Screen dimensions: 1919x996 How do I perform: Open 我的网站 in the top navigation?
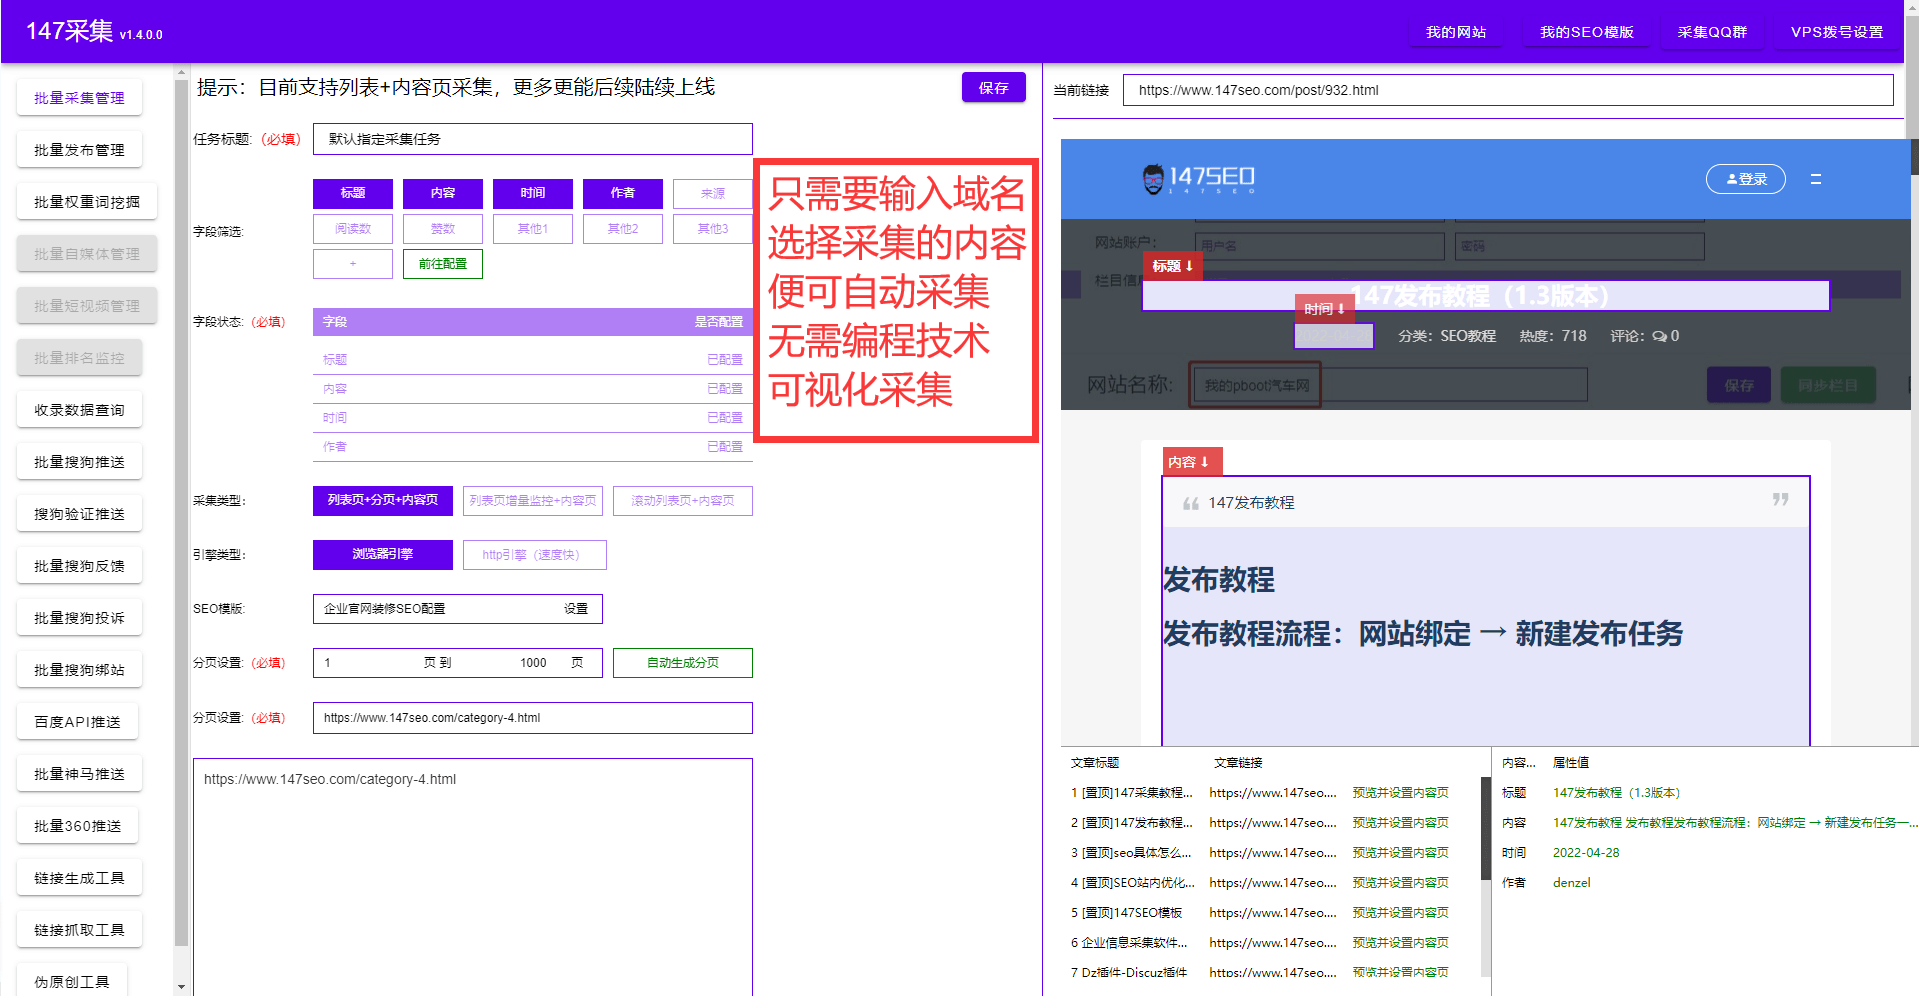1455,31
